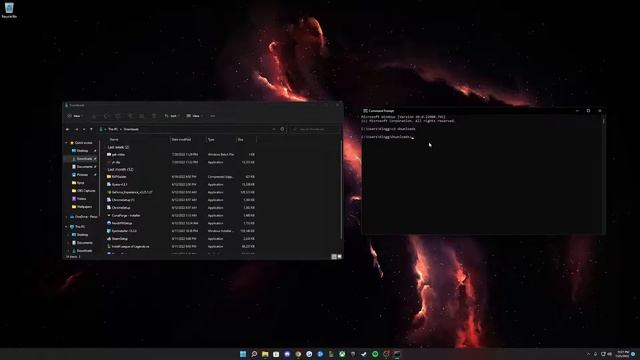
Task: Open File Explorer from the taskbar
Action: point(265,354)
